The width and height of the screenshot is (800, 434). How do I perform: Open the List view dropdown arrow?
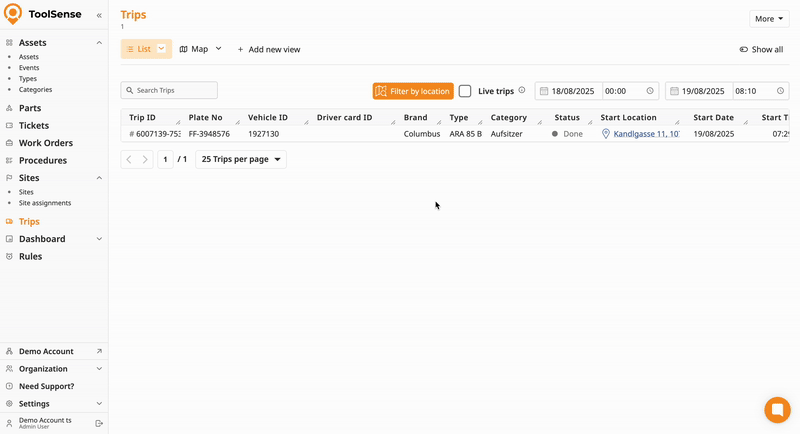coord(161,48)
